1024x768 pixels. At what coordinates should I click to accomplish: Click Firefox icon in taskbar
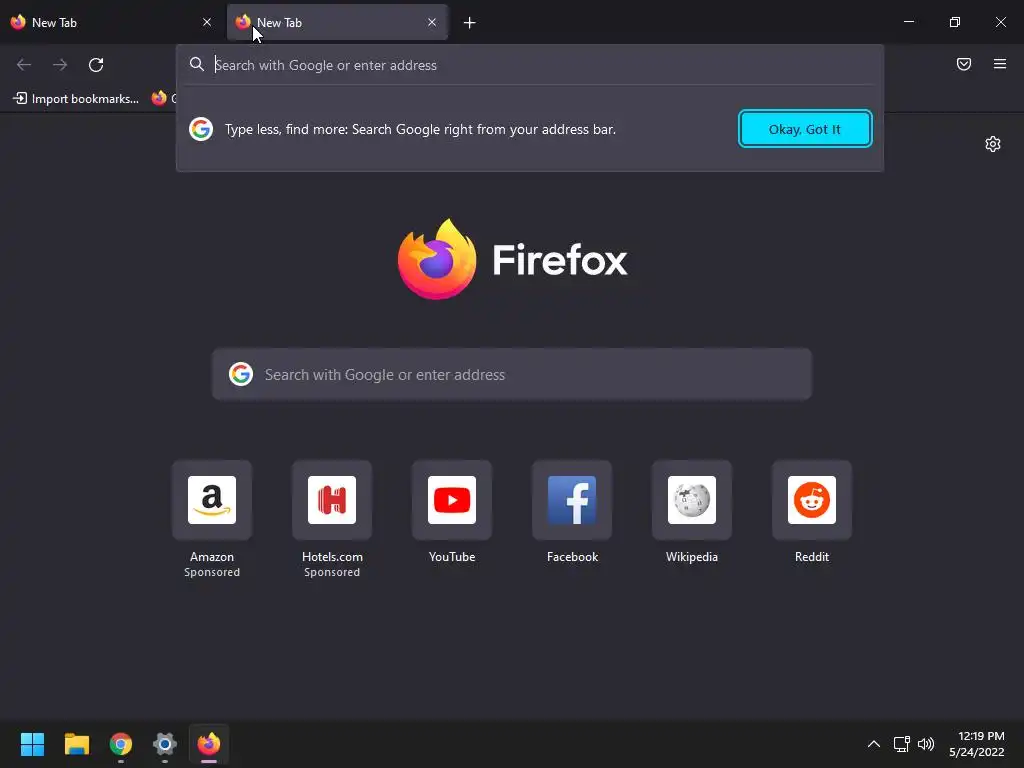pos(209,744)
